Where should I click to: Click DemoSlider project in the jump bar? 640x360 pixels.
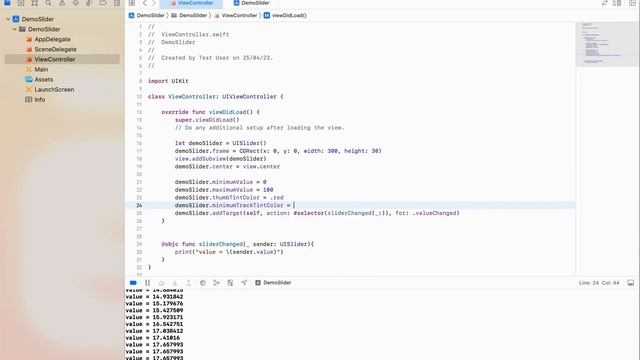coord(147,16)
